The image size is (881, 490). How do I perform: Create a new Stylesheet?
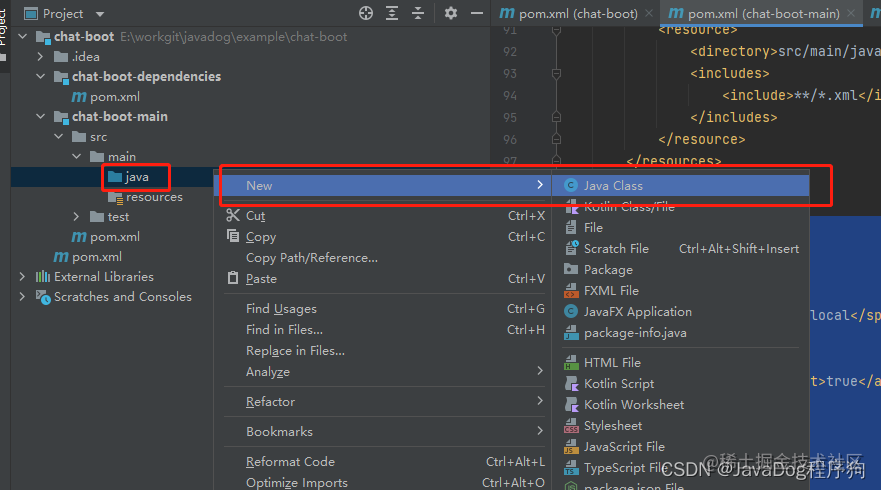click(x=680, y=426)
